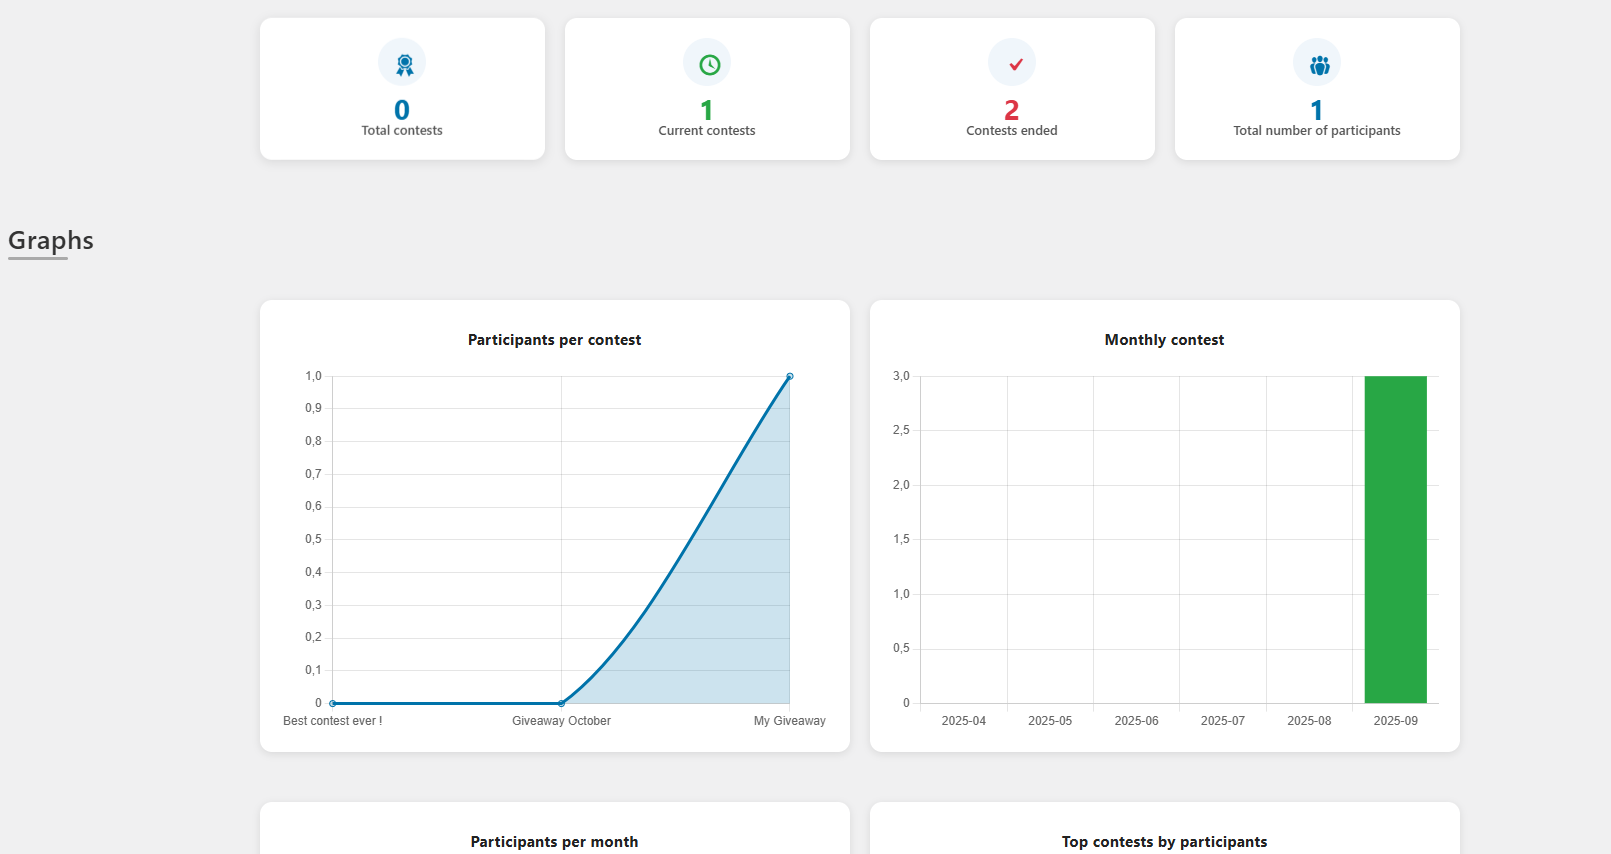Click the Graphs section heading
Viewport: 1611px width, 854px height.
click(x=51, y=241)
